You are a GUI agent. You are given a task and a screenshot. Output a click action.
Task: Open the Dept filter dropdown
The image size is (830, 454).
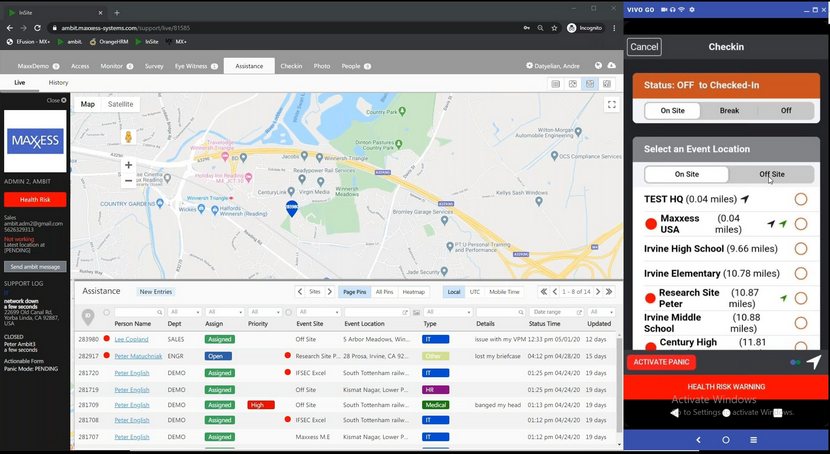pos(184,312)
